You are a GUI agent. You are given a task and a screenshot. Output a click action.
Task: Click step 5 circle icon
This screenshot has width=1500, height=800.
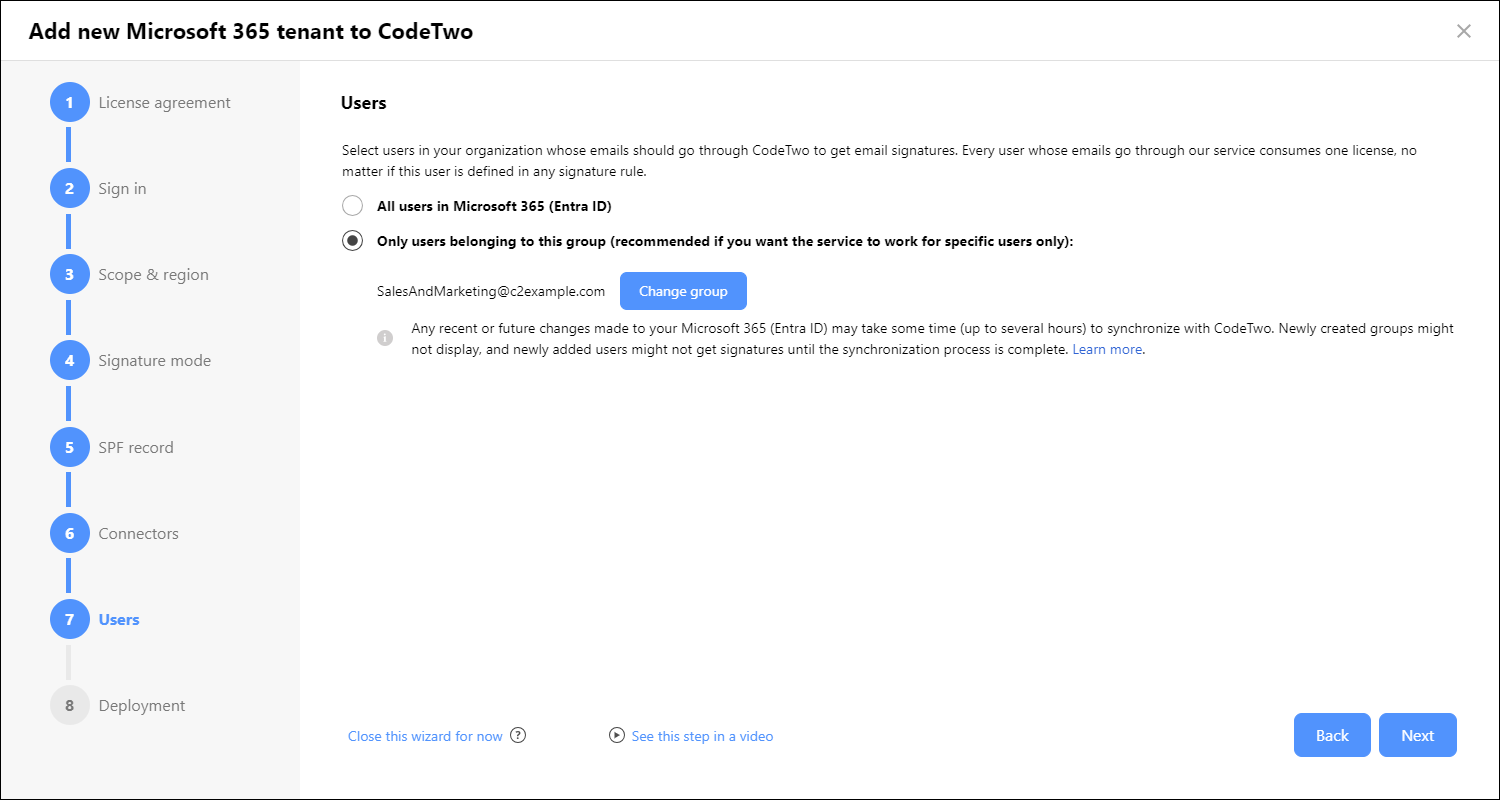click(x=69, y=448)
